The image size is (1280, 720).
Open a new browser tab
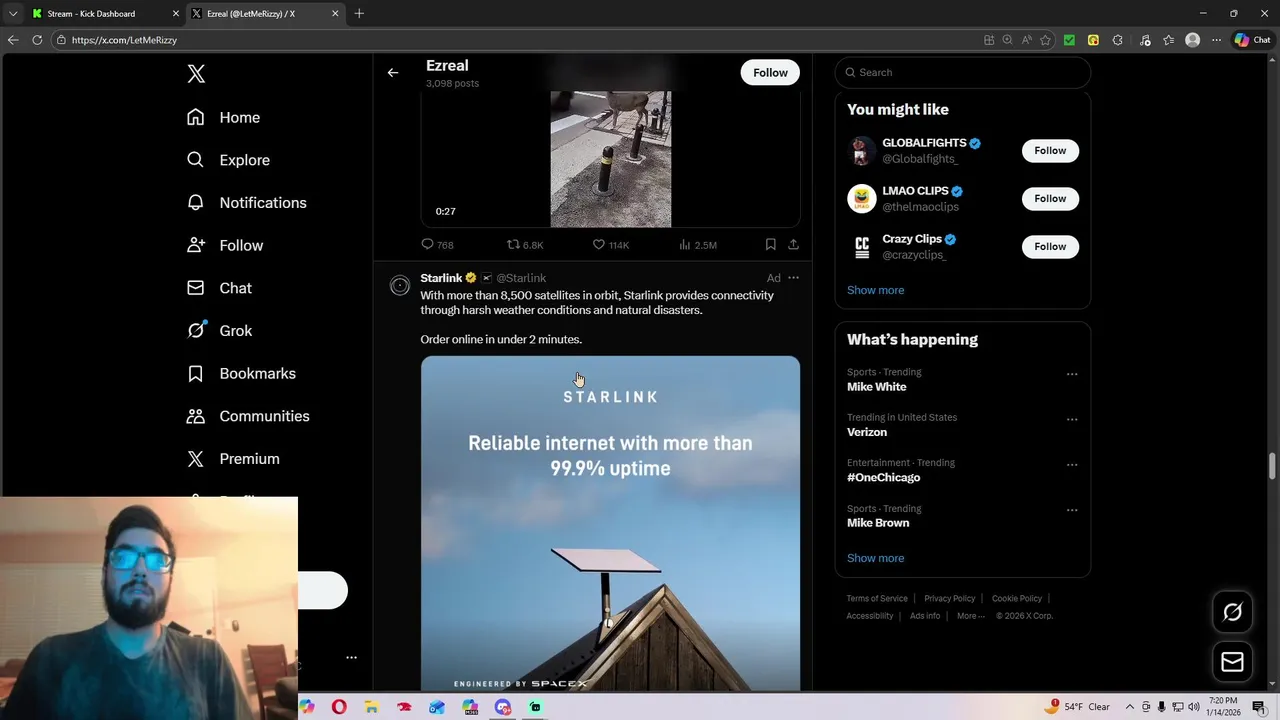(359, 14)
